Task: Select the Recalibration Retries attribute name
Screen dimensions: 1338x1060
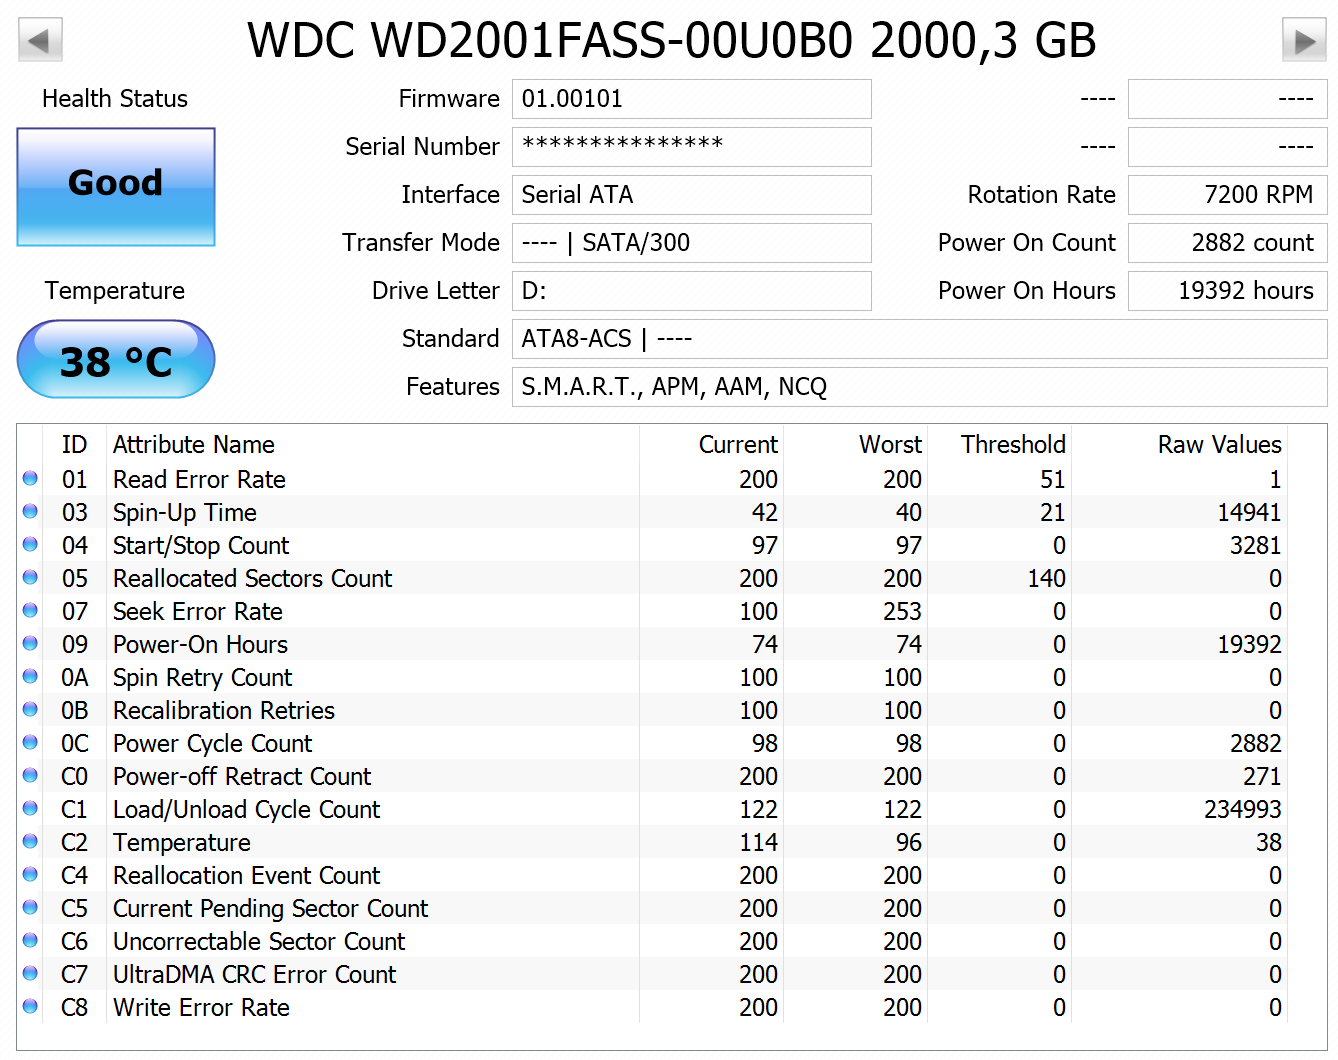Action: pyautogui.click(x=224, y=711)
